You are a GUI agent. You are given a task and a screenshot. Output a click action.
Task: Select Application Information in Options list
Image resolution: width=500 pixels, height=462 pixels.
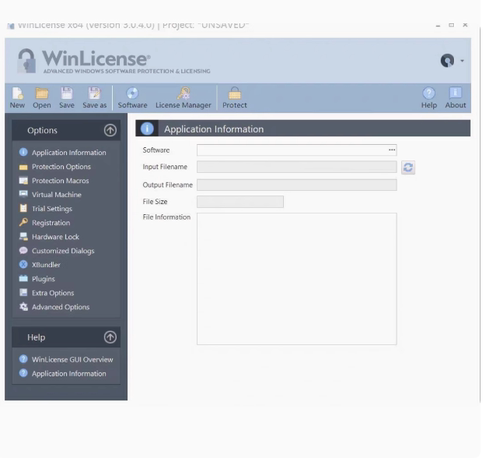point(63,152)
